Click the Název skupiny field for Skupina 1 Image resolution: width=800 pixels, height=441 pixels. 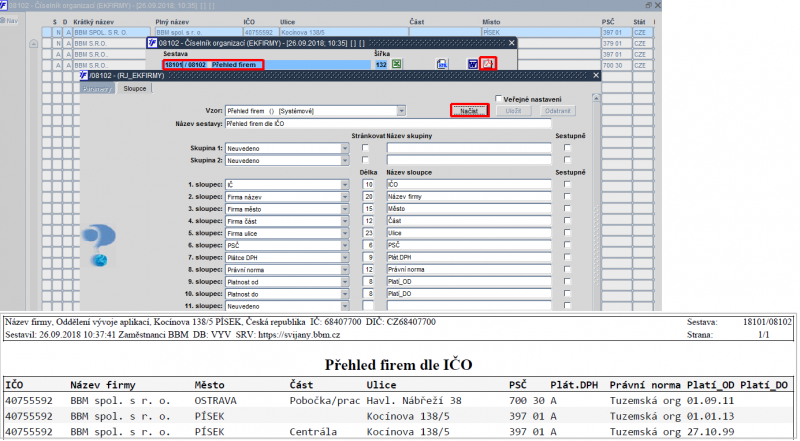tap(469, 148)
